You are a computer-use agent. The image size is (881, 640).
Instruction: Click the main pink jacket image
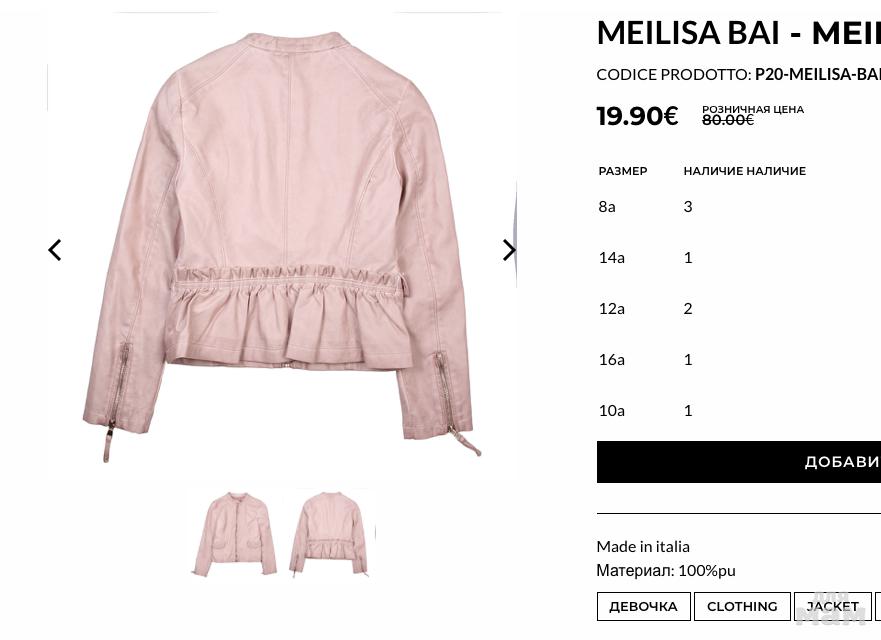(281, 246)
